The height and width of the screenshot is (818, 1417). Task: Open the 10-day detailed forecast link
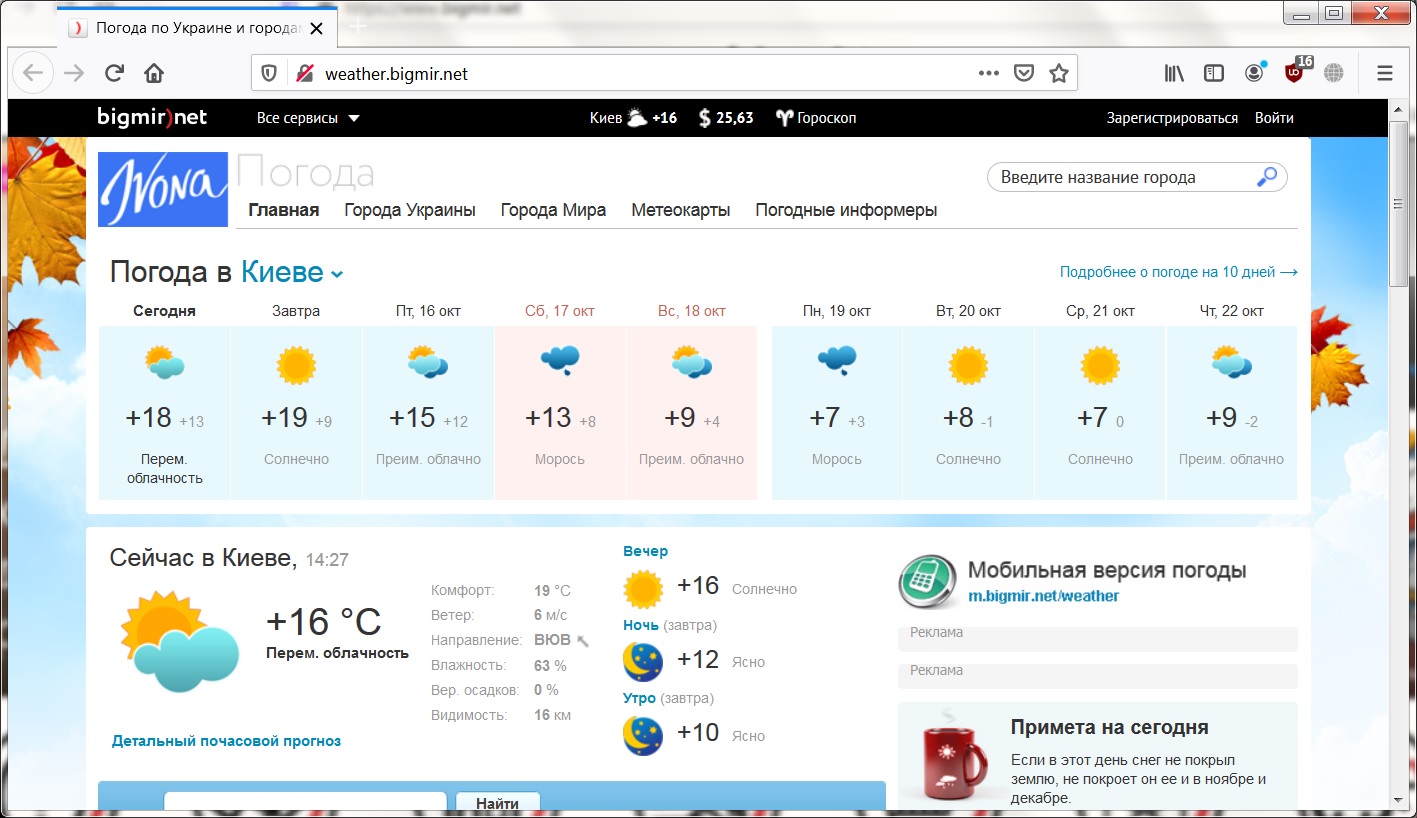pyautogui.click(x=1178, y=272)
